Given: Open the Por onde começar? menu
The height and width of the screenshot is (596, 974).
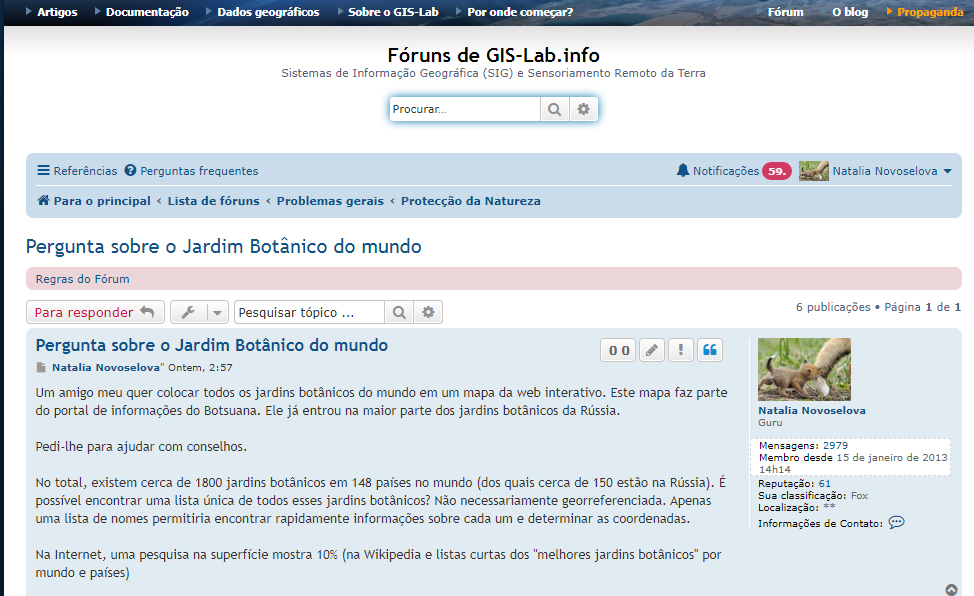Looking at the screenshot, I should (520, 12).
